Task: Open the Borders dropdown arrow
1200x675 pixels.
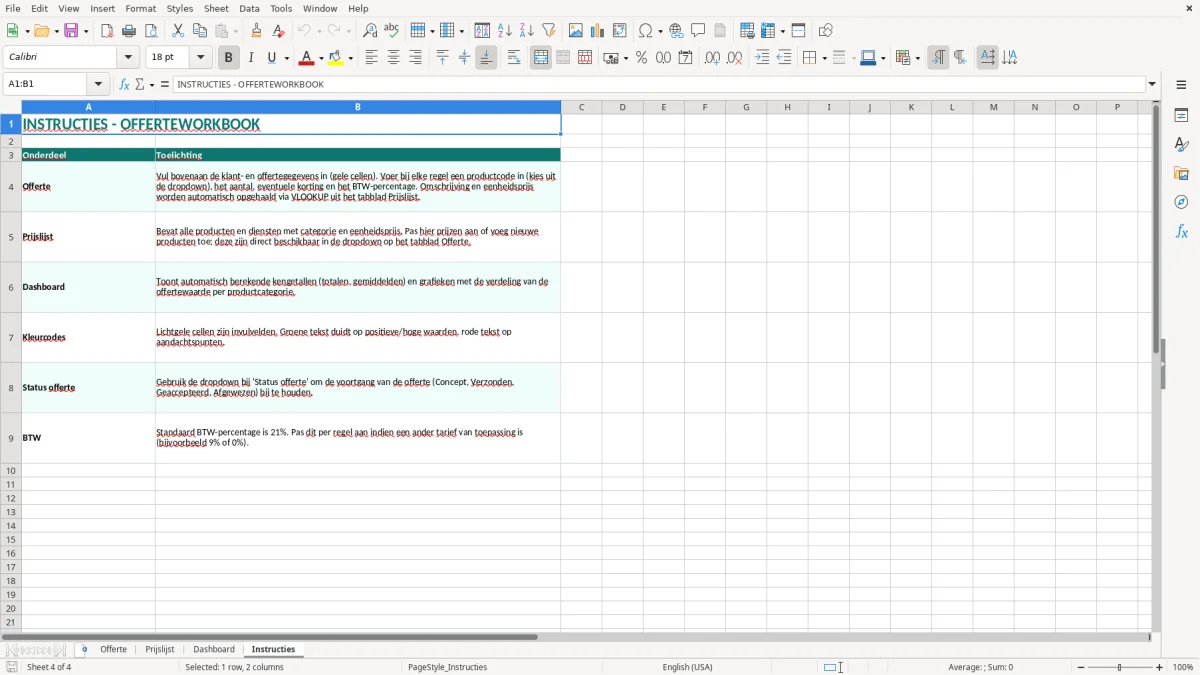Action: point(823,58)
